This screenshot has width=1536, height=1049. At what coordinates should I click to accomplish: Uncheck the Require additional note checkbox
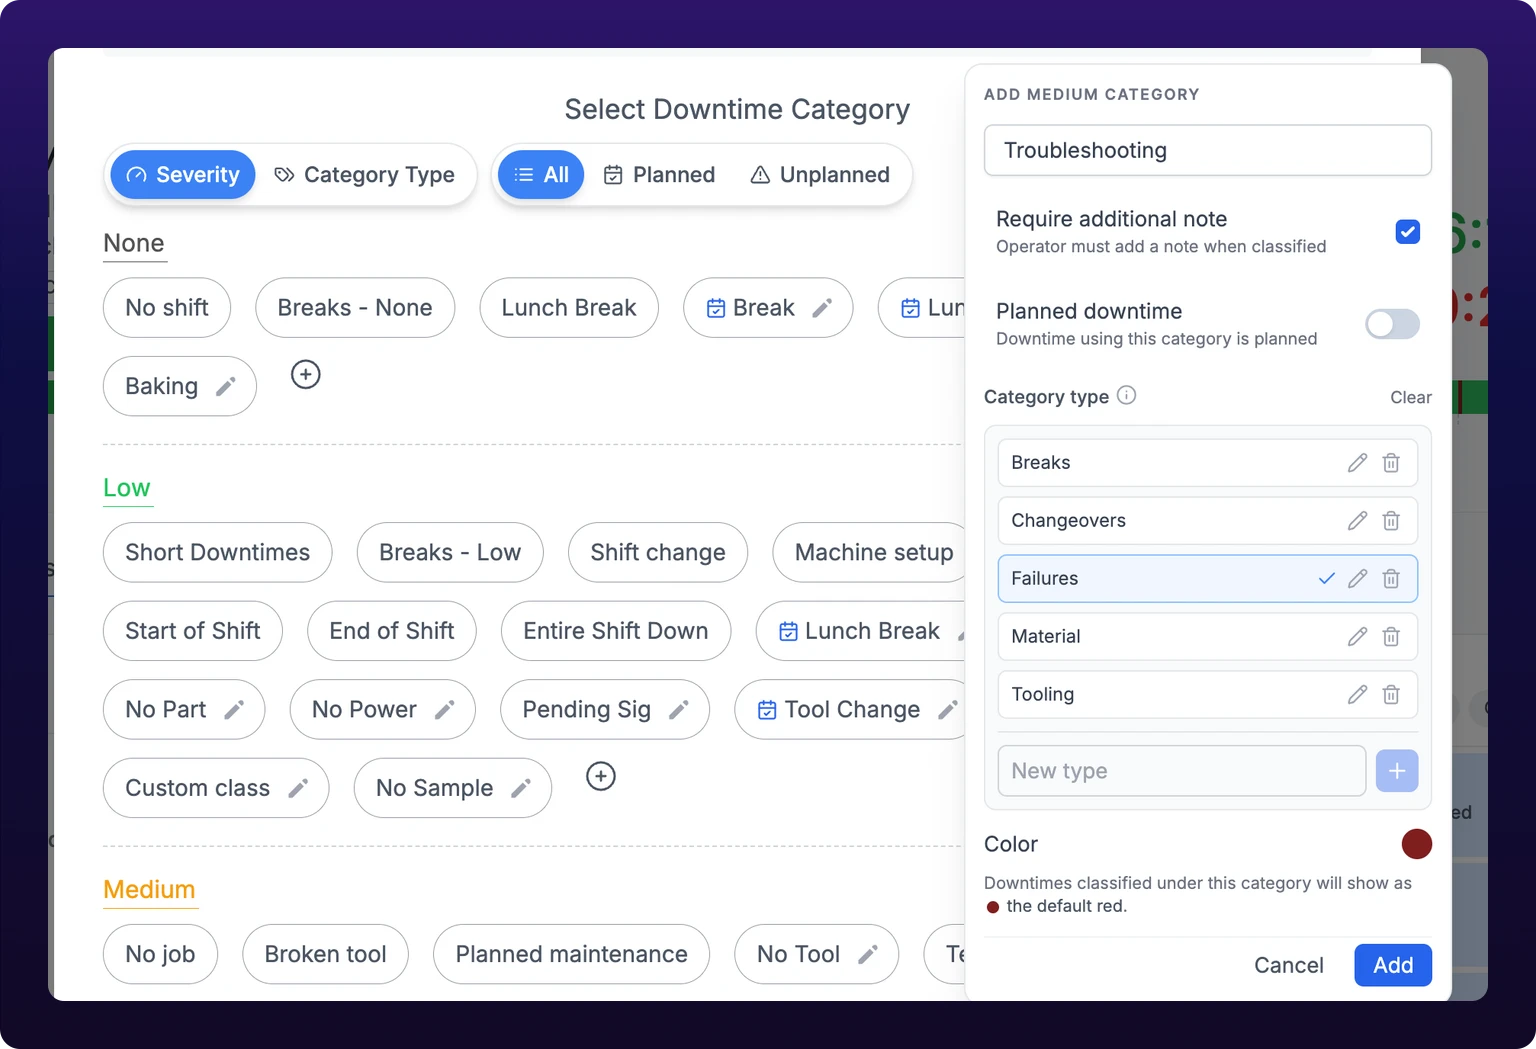tap(1408, 232)
